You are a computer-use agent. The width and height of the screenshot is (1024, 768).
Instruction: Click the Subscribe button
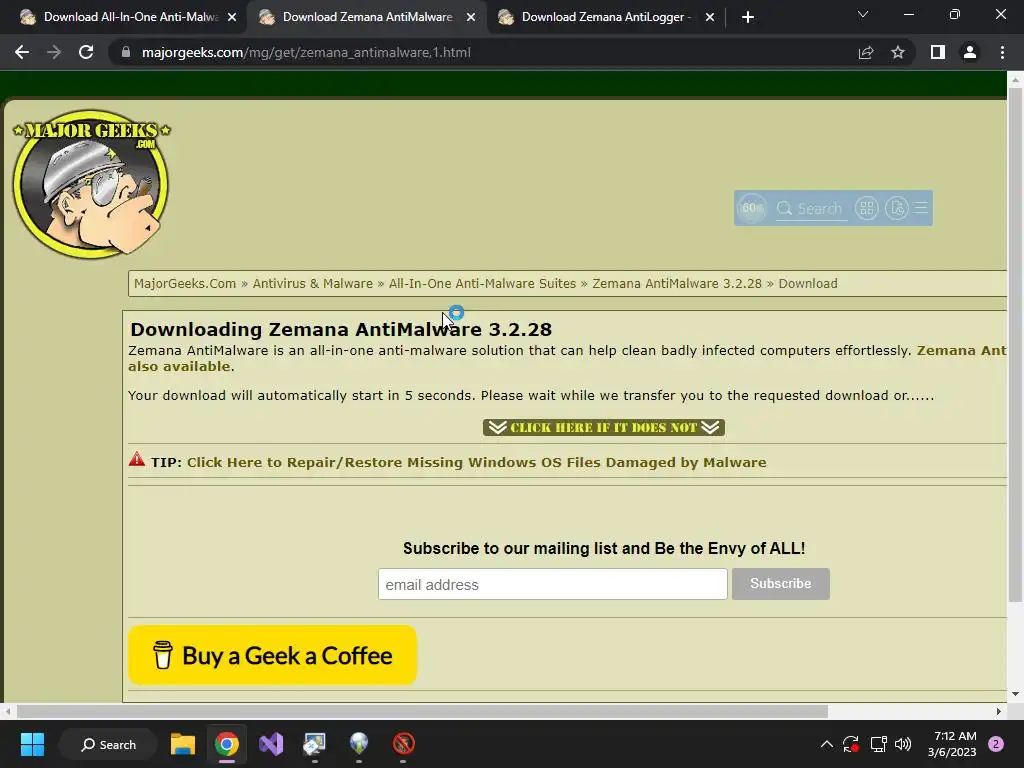click(x=780, y=584)
